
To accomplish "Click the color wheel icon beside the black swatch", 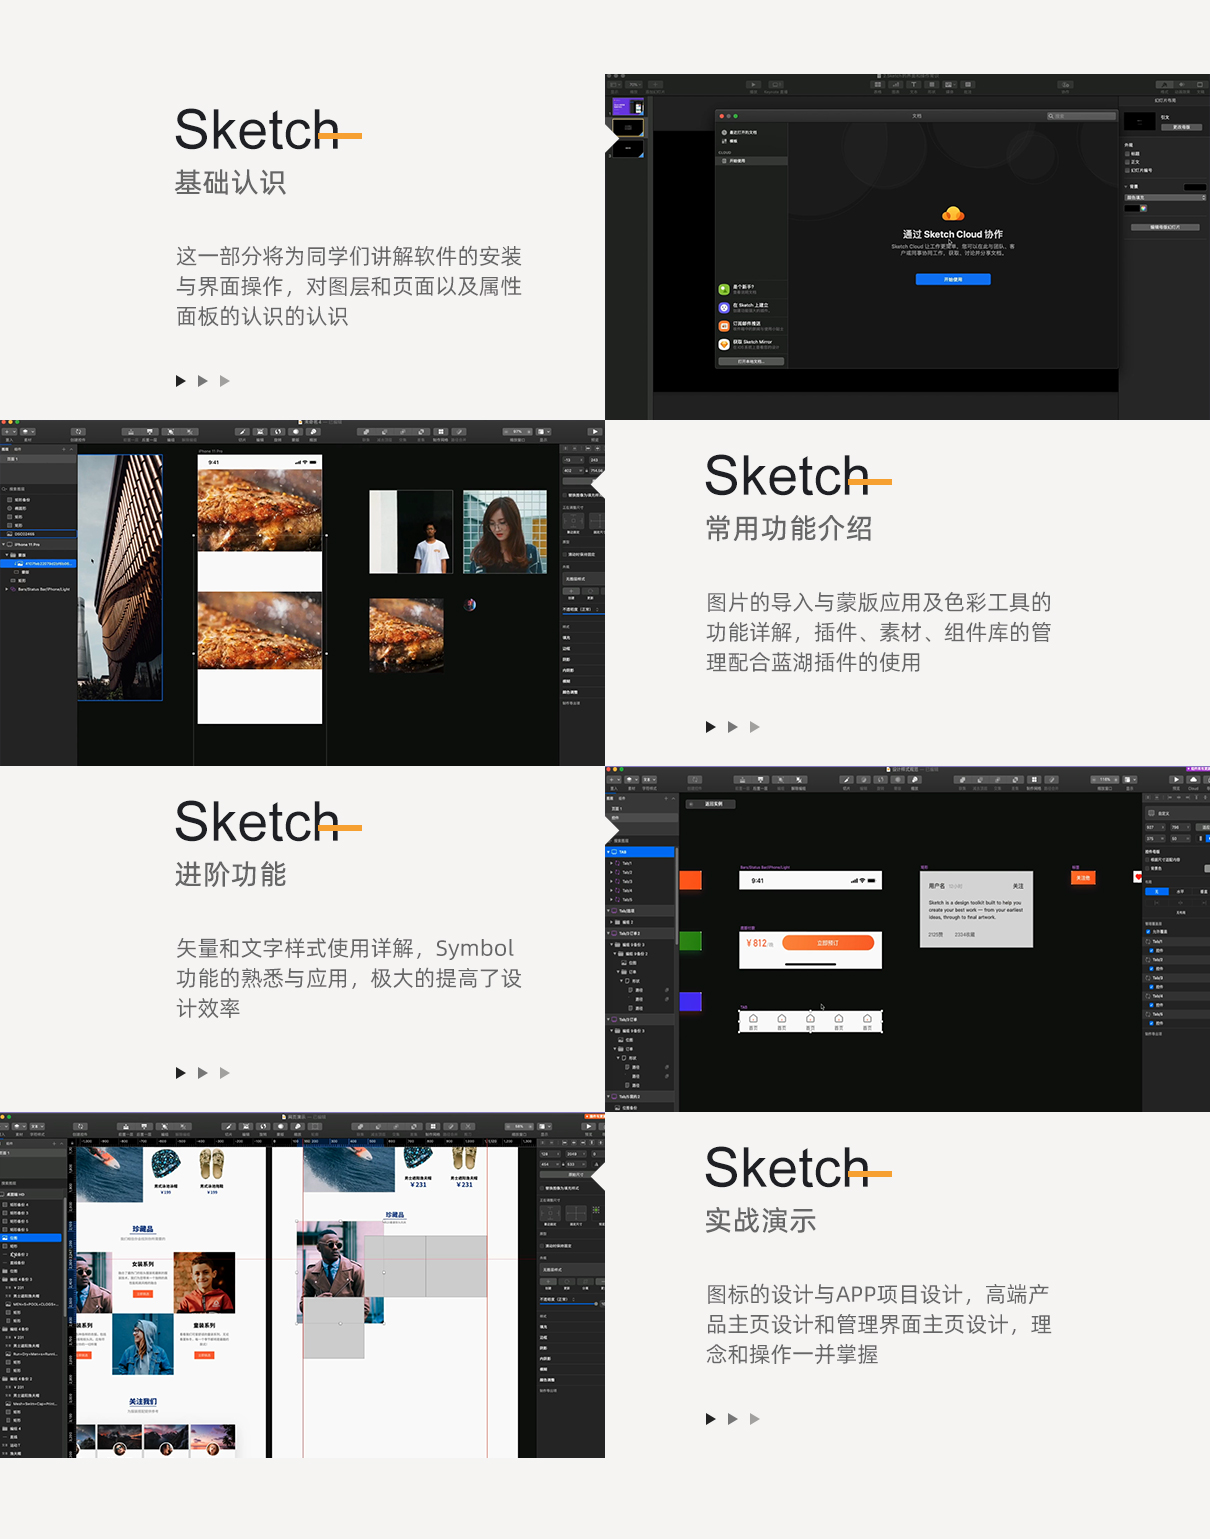I will tap(1143, 208).
